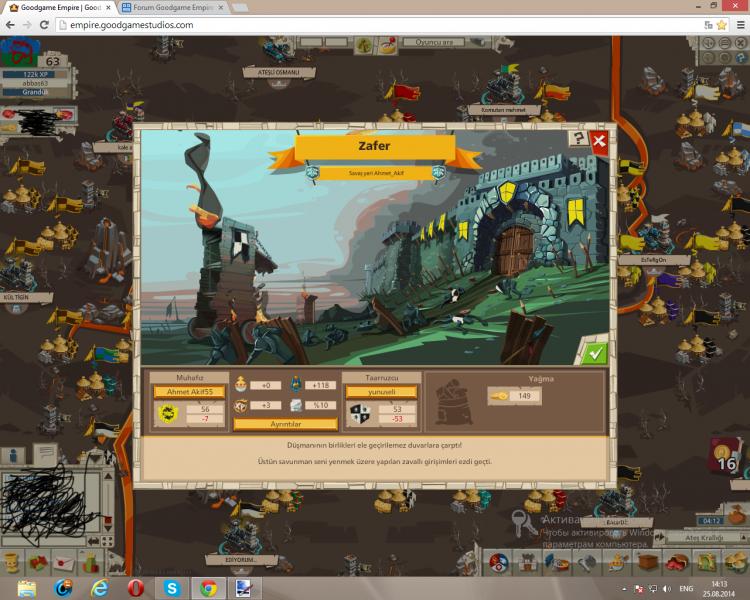The height and width of the screenshot is (600, 750).
Task: Open the Chrome menu hamburger icon
Action: pyautogui.click(x=740, y=25)
